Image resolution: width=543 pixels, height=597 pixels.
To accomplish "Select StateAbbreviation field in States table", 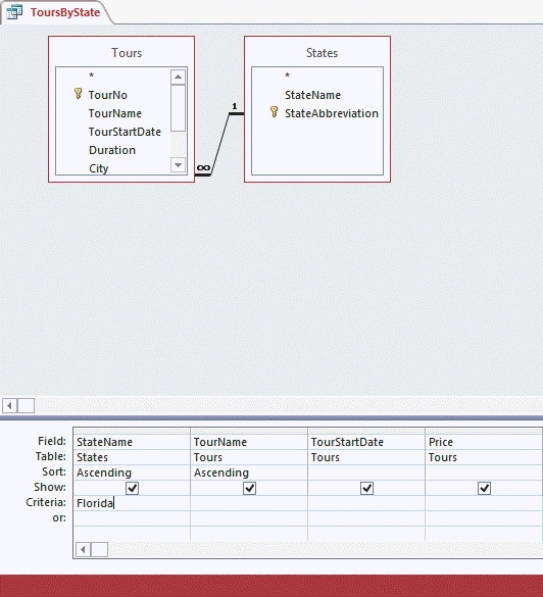I will point(331,113).
